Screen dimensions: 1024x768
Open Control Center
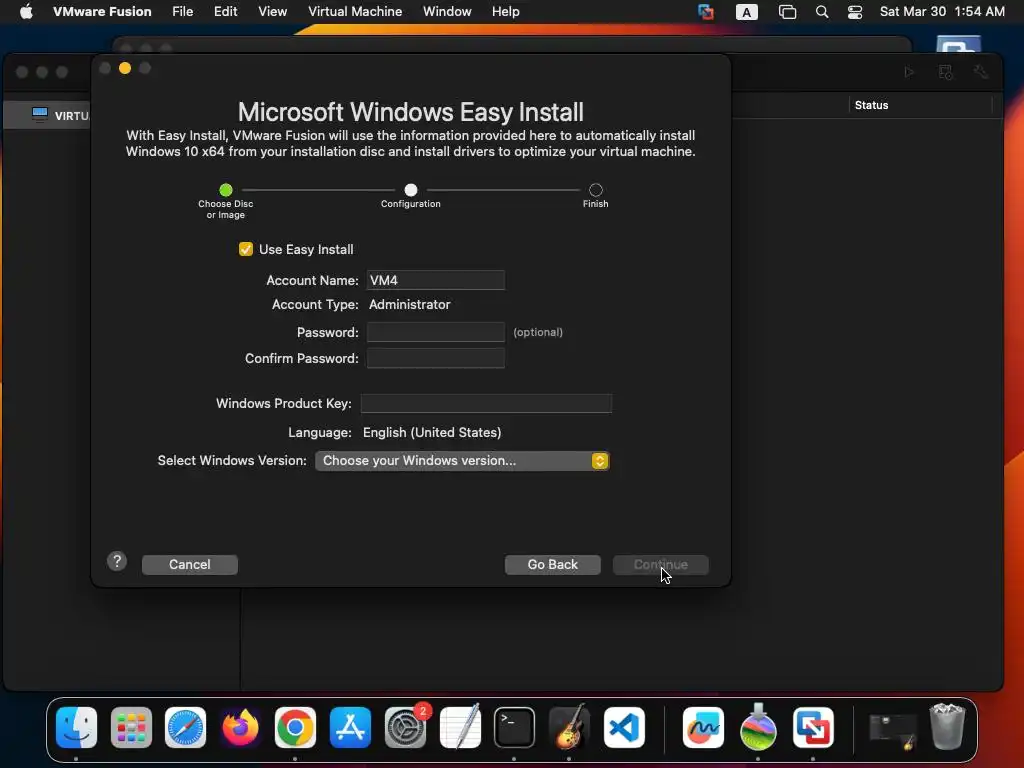(855, 12)
